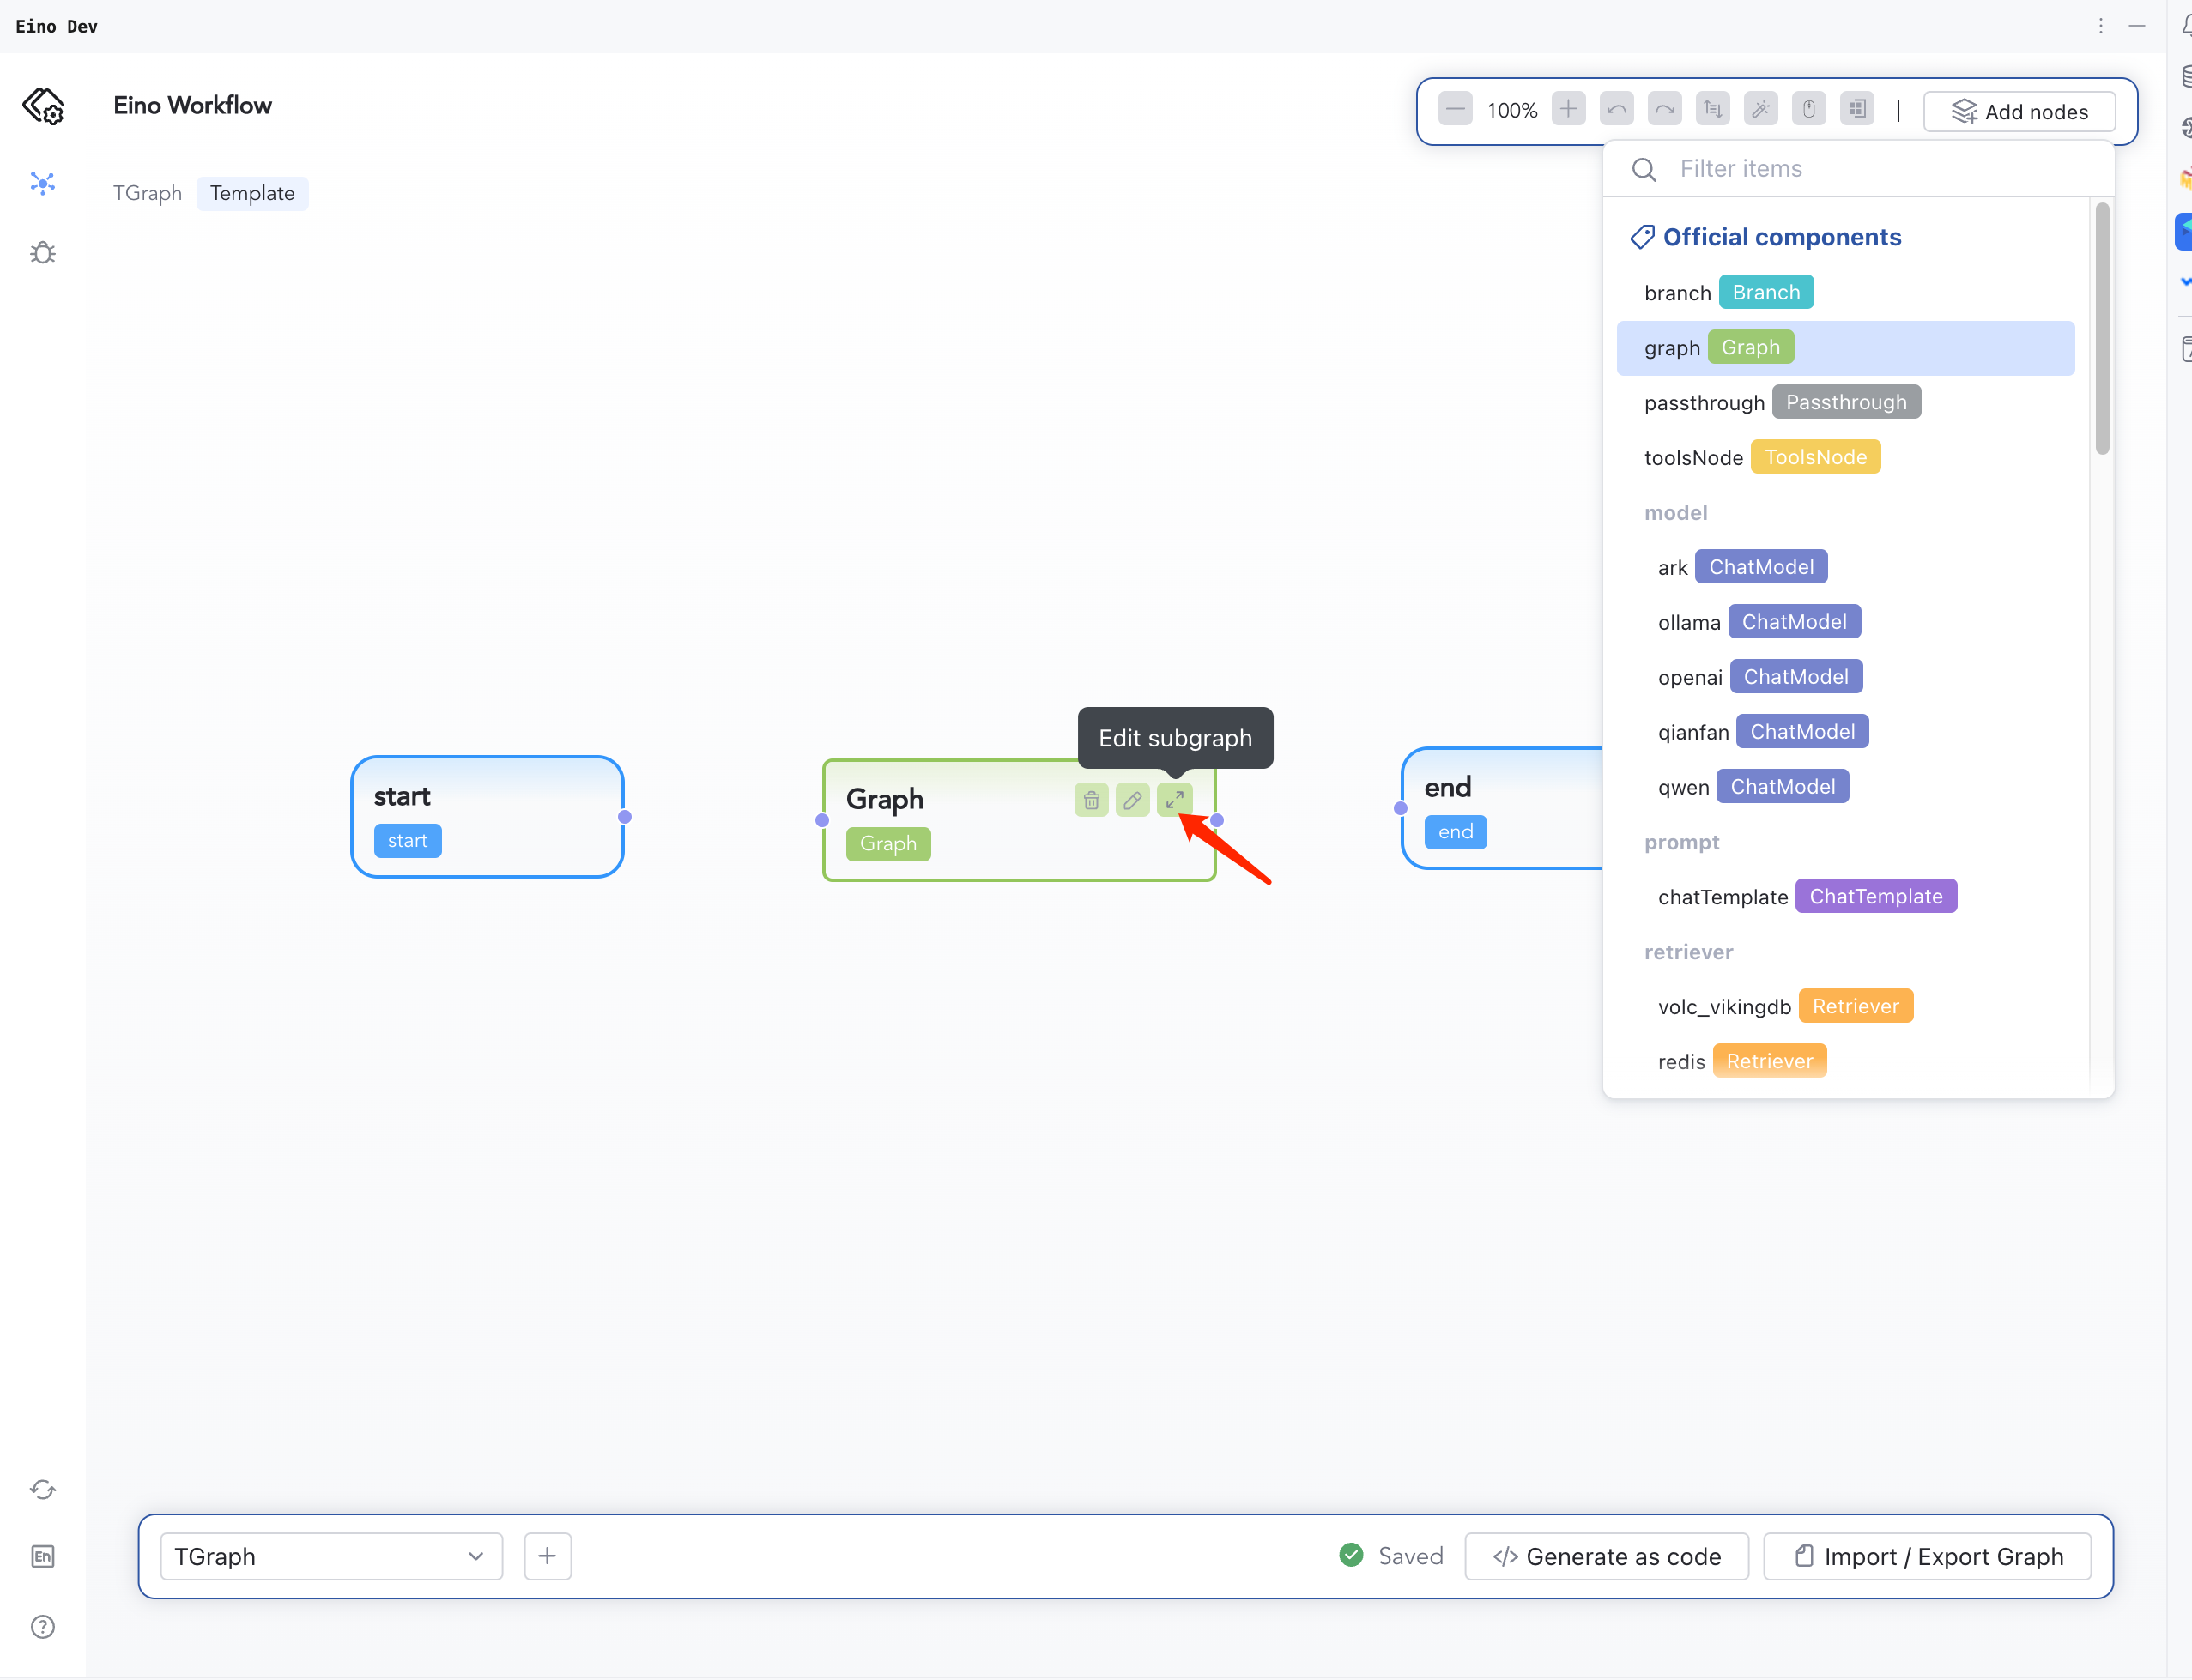2192x1680 pixels.
Task: Click the zoom out minus button
Action: [x=1455, y=110]
